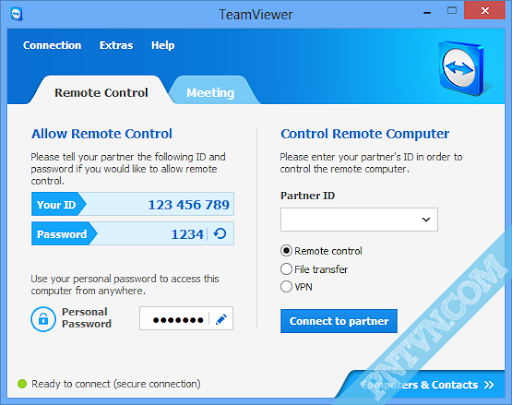Click the Personal Password lock icon
Viewport: 512px width, 405px height.
tap(43, 319)
